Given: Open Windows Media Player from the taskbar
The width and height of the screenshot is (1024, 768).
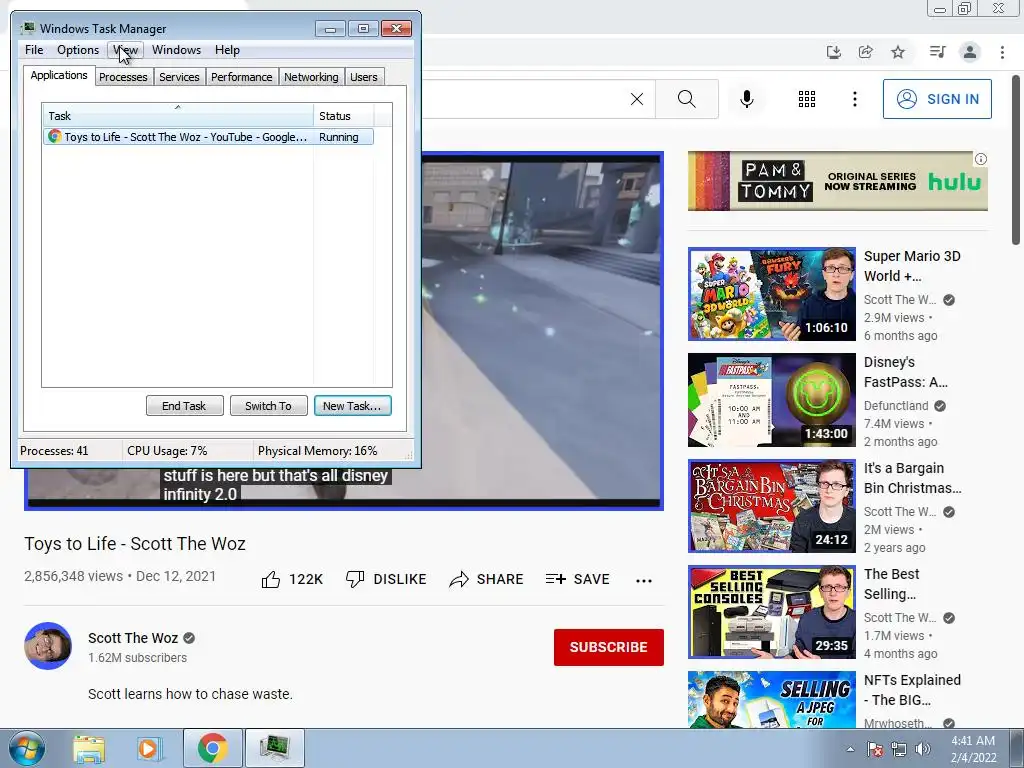Looking at the screenshot, I should pyautogui.click(x=148, y=748).
